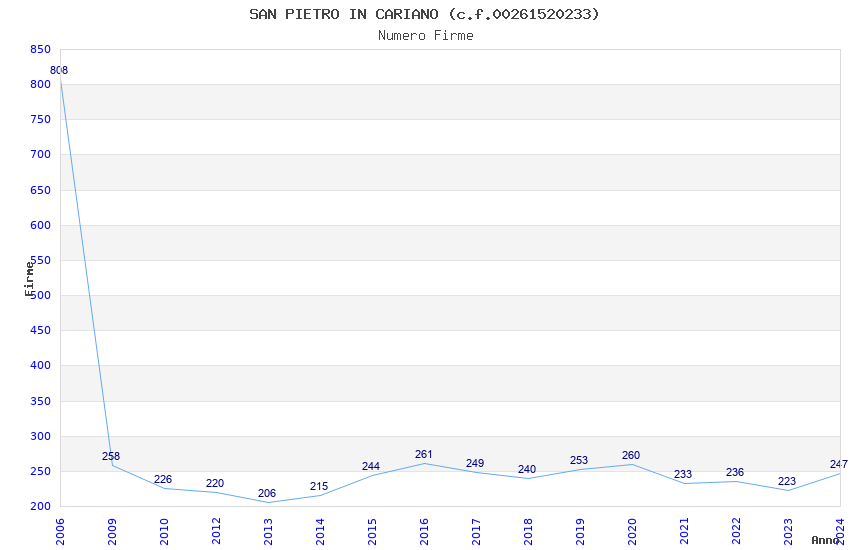Click the y-axis value 650
Image resolution: width=850 pixels, height=550 pixels.
[40, 190]
